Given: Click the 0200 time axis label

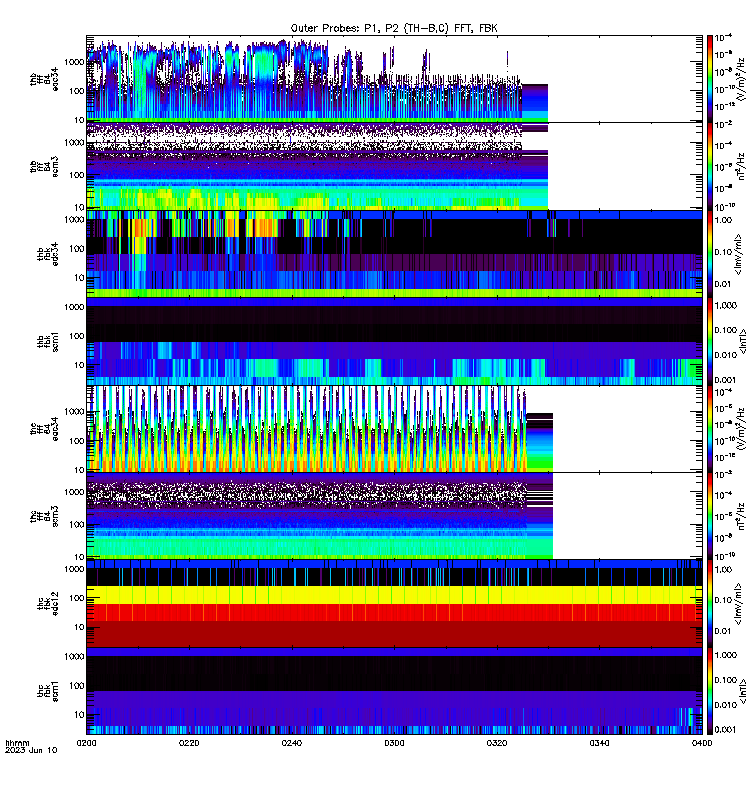Looking at the screenshot, I should click(87, 743).
